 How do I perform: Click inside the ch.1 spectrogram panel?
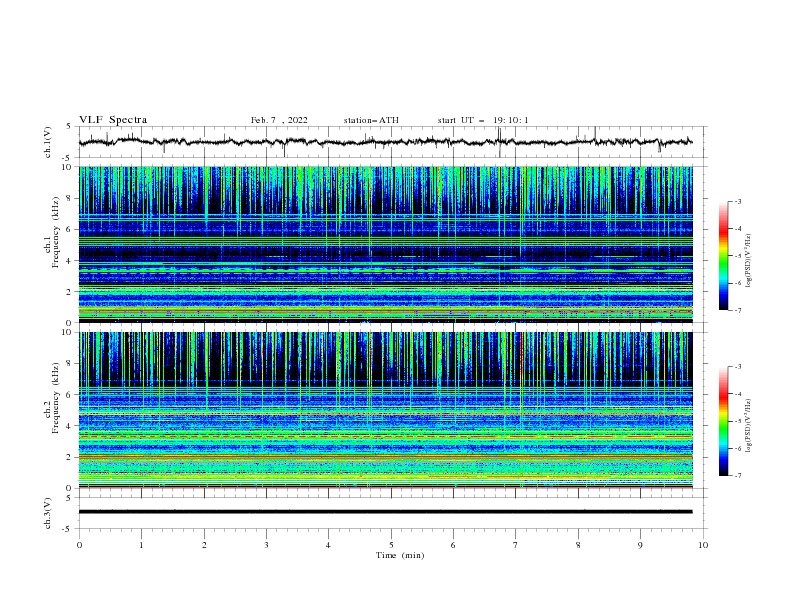pos(385,244)
